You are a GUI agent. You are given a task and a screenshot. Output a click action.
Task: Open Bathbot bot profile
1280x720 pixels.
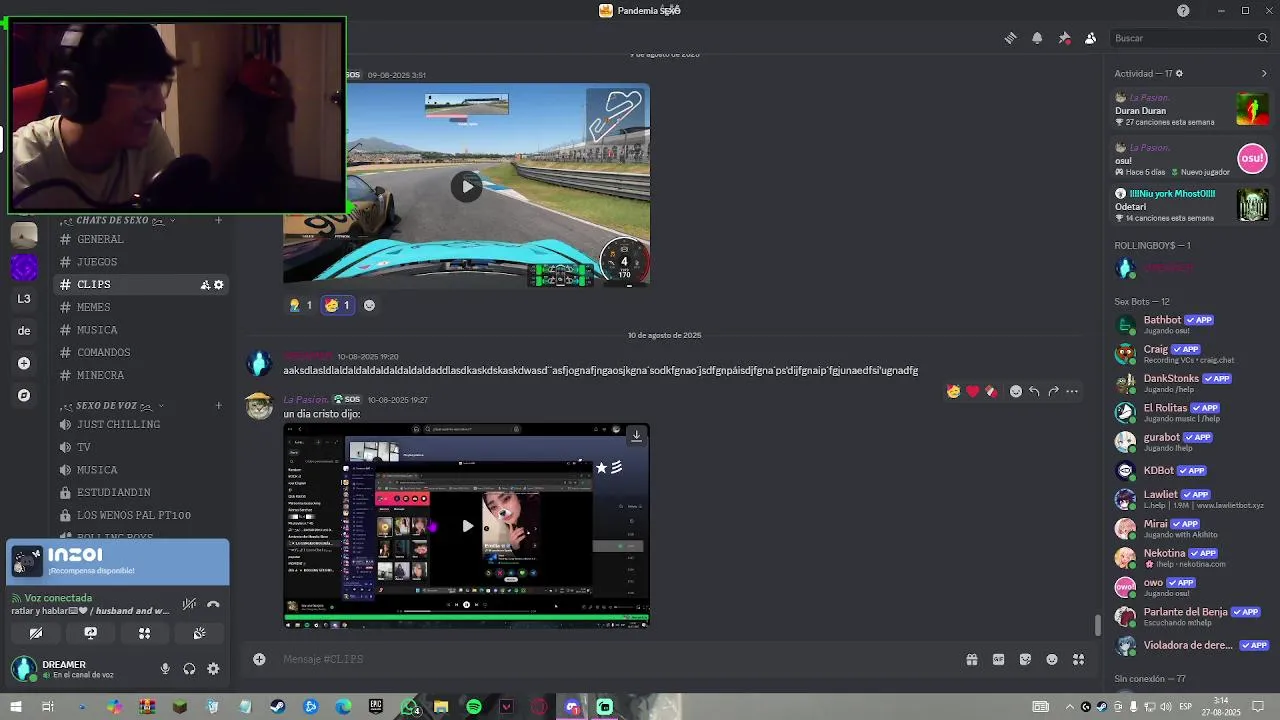(x=1191, y=325)
